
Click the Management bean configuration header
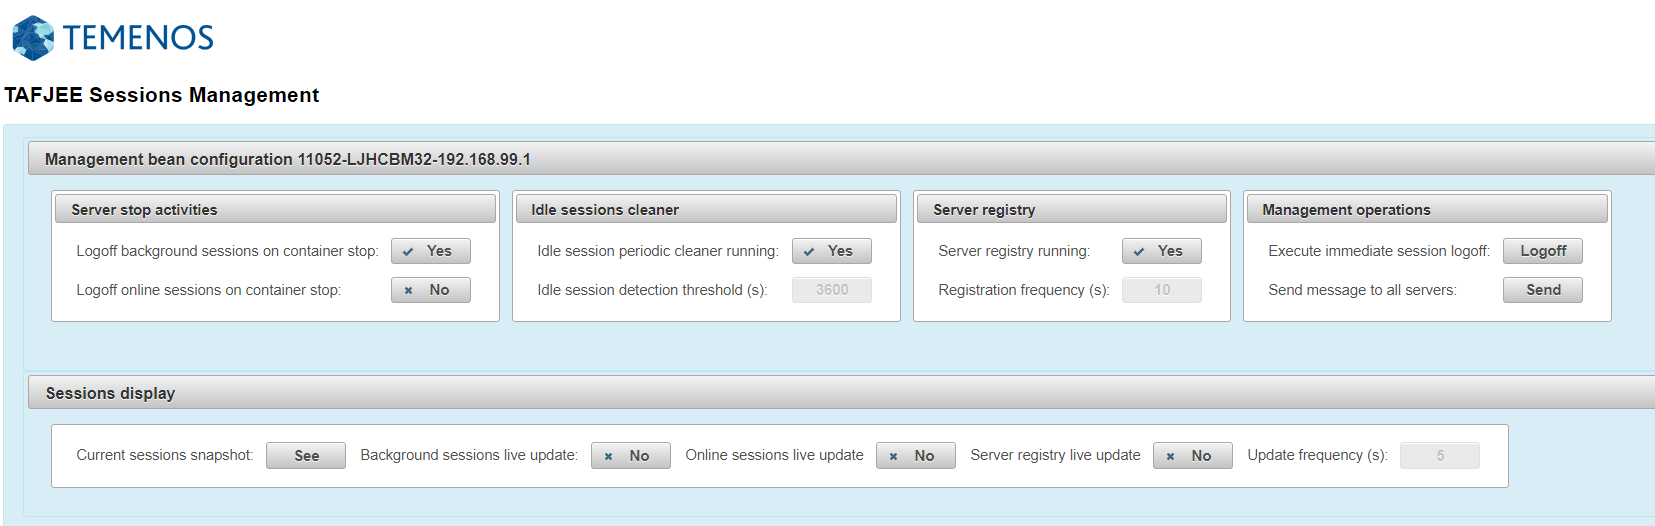(288, 159)
